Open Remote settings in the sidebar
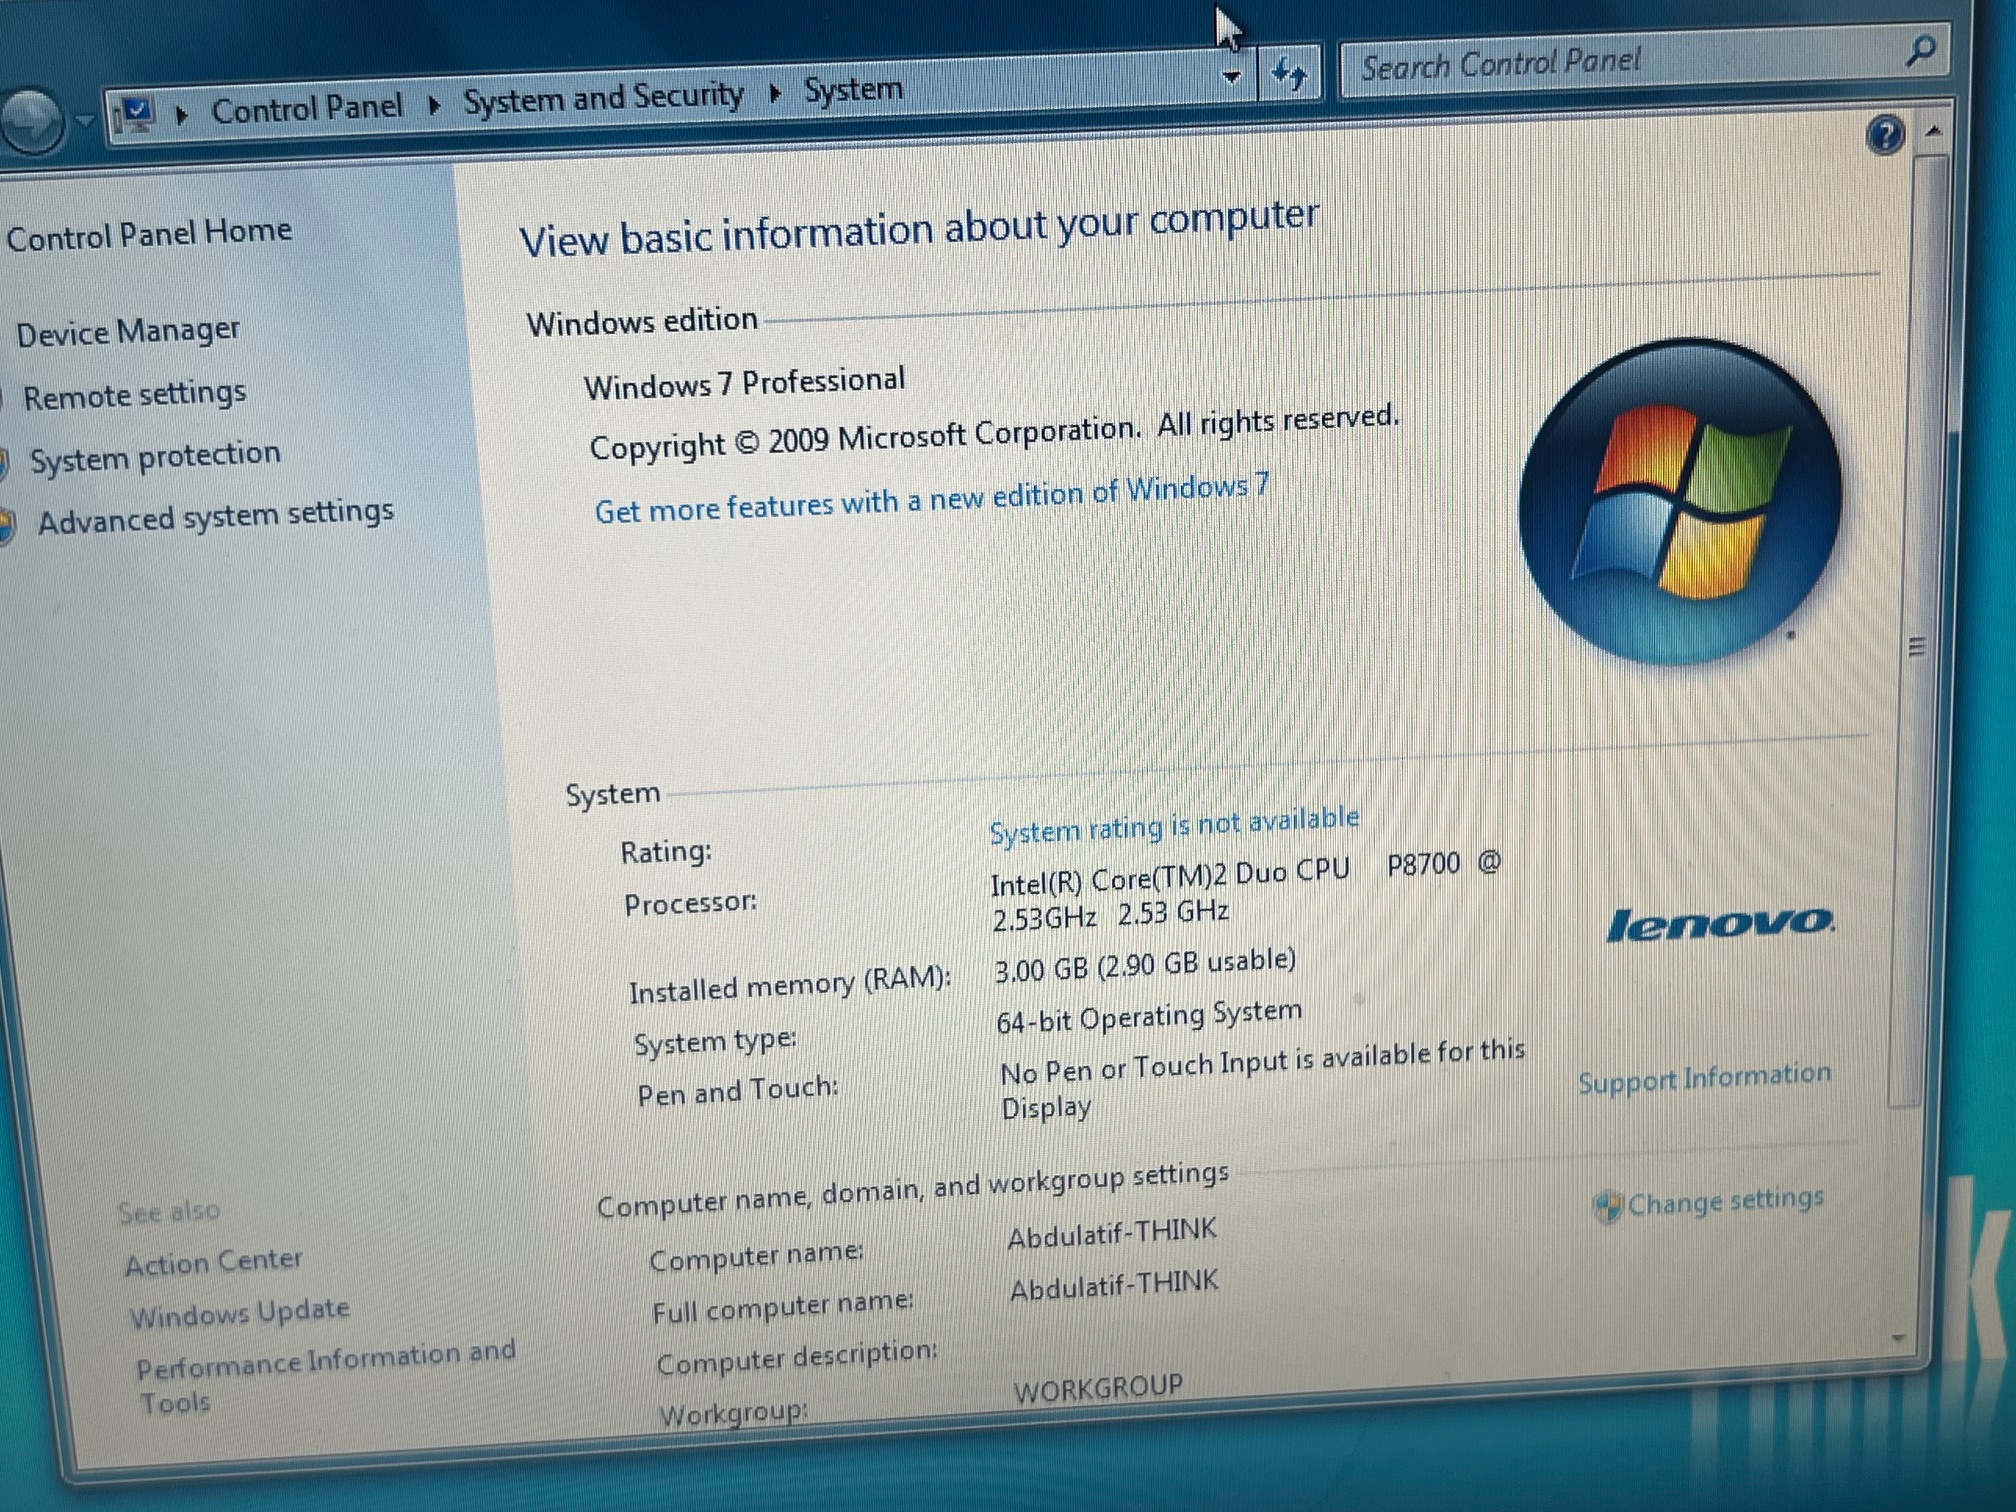This screenshot has width=2016, height=1512. click(134, 395)
